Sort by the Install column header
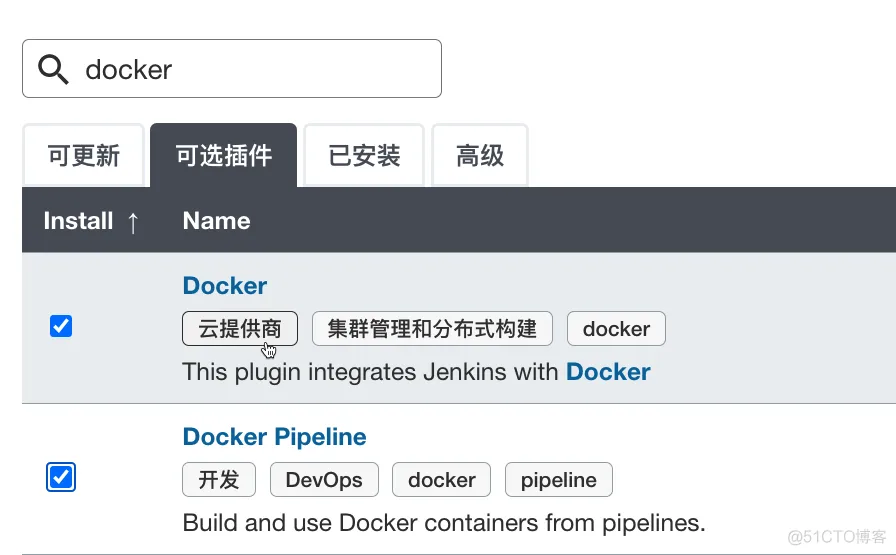 tap(79, 221)
